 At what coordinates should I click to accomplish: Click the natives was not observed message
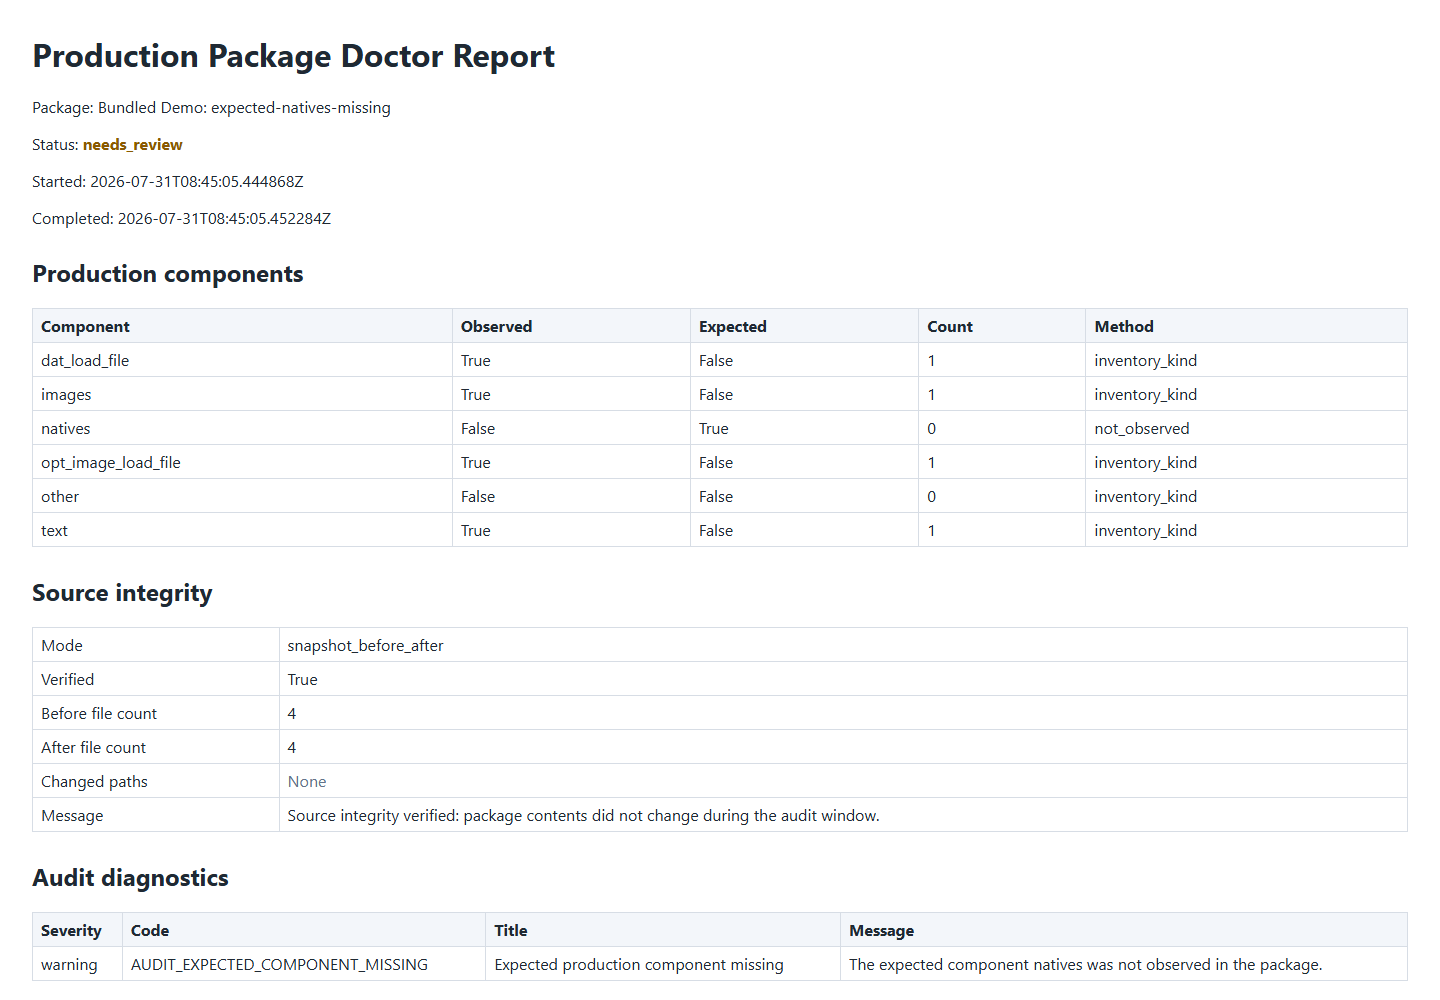tap(1085, 965)
